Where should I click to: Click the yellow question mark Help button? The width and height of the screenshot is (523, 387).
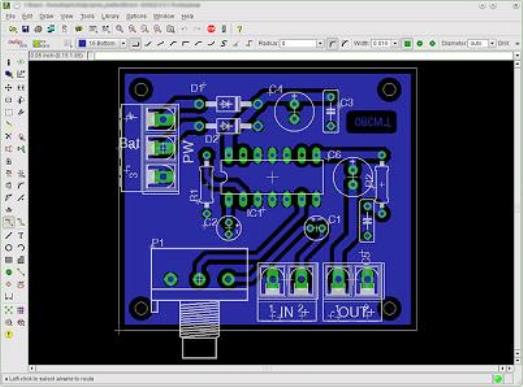(239, 29)
